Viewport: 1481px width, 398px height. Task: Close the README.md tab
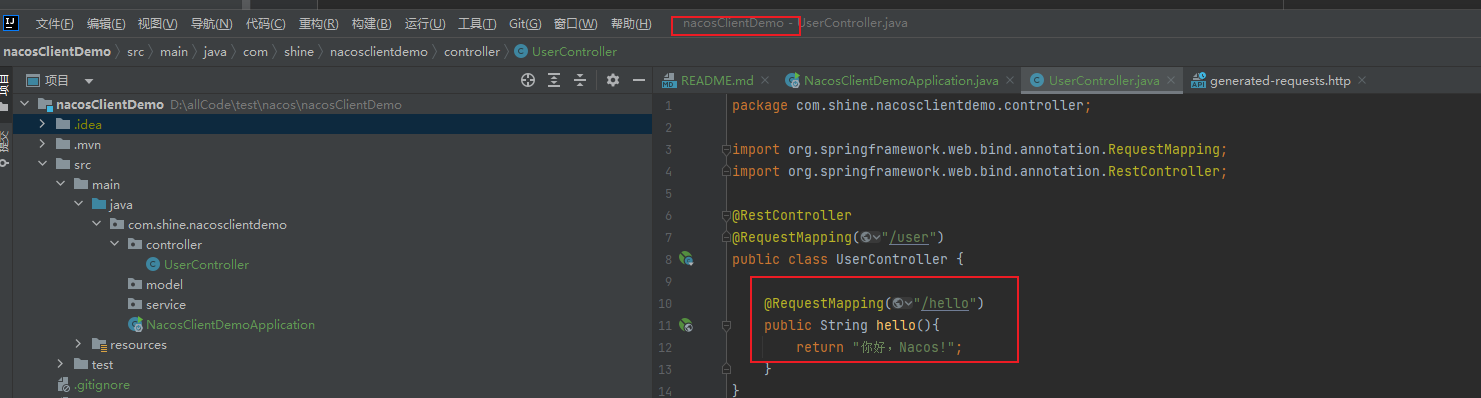765,80
